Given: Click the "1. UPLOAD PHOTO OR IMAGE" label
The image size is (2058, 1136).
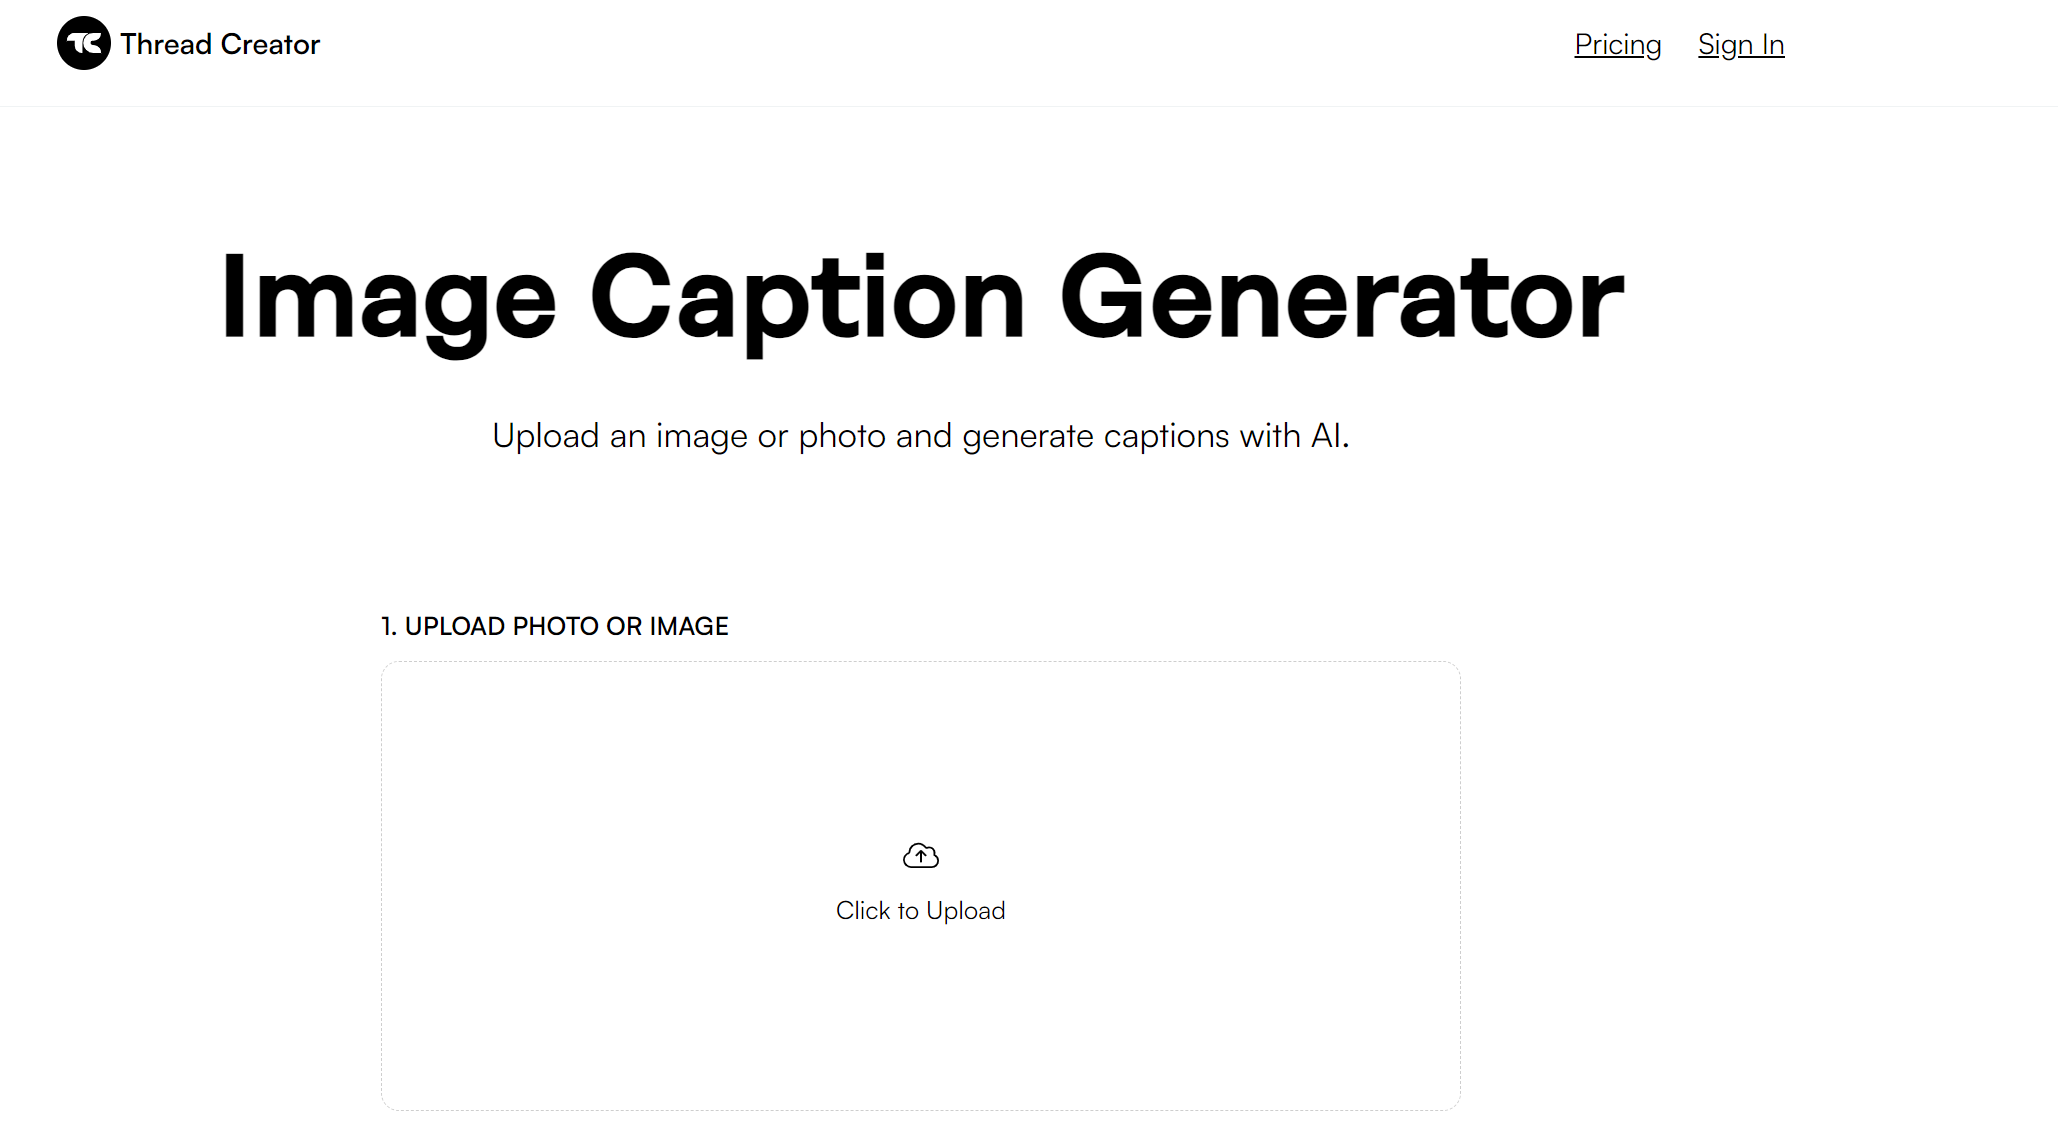Looking at the screenshot, I should [x=554, y=627].
